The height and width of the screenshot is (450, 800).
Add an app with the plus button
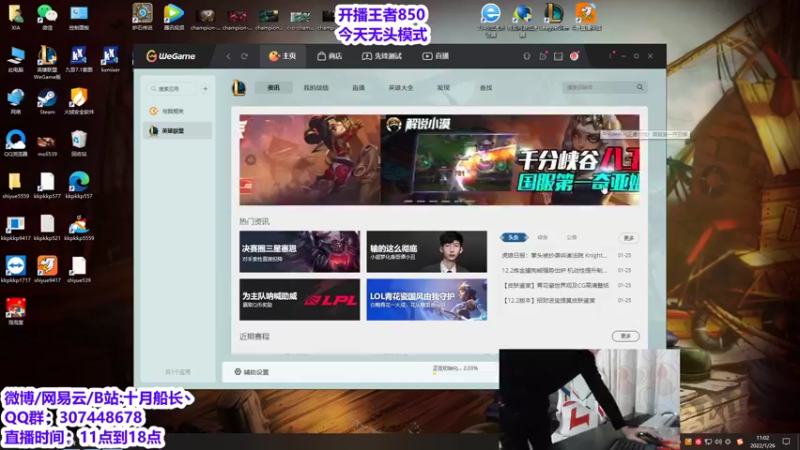coord(205,89)
